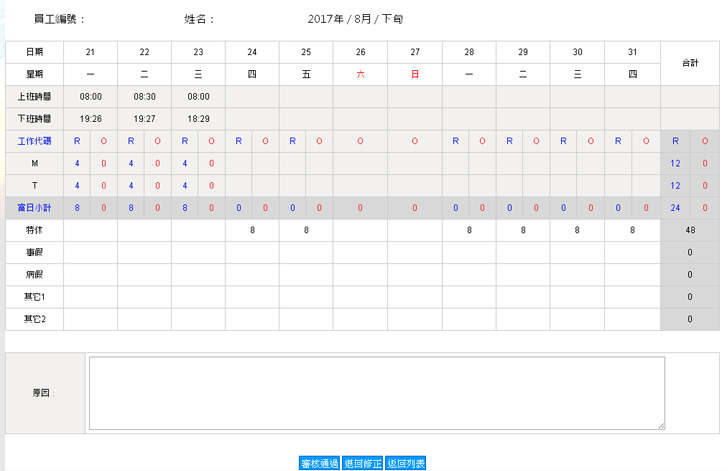Viewport: 728px width, 471px height.
Task: Select the day 24 特休 cell showing 8
Action: 252,230
